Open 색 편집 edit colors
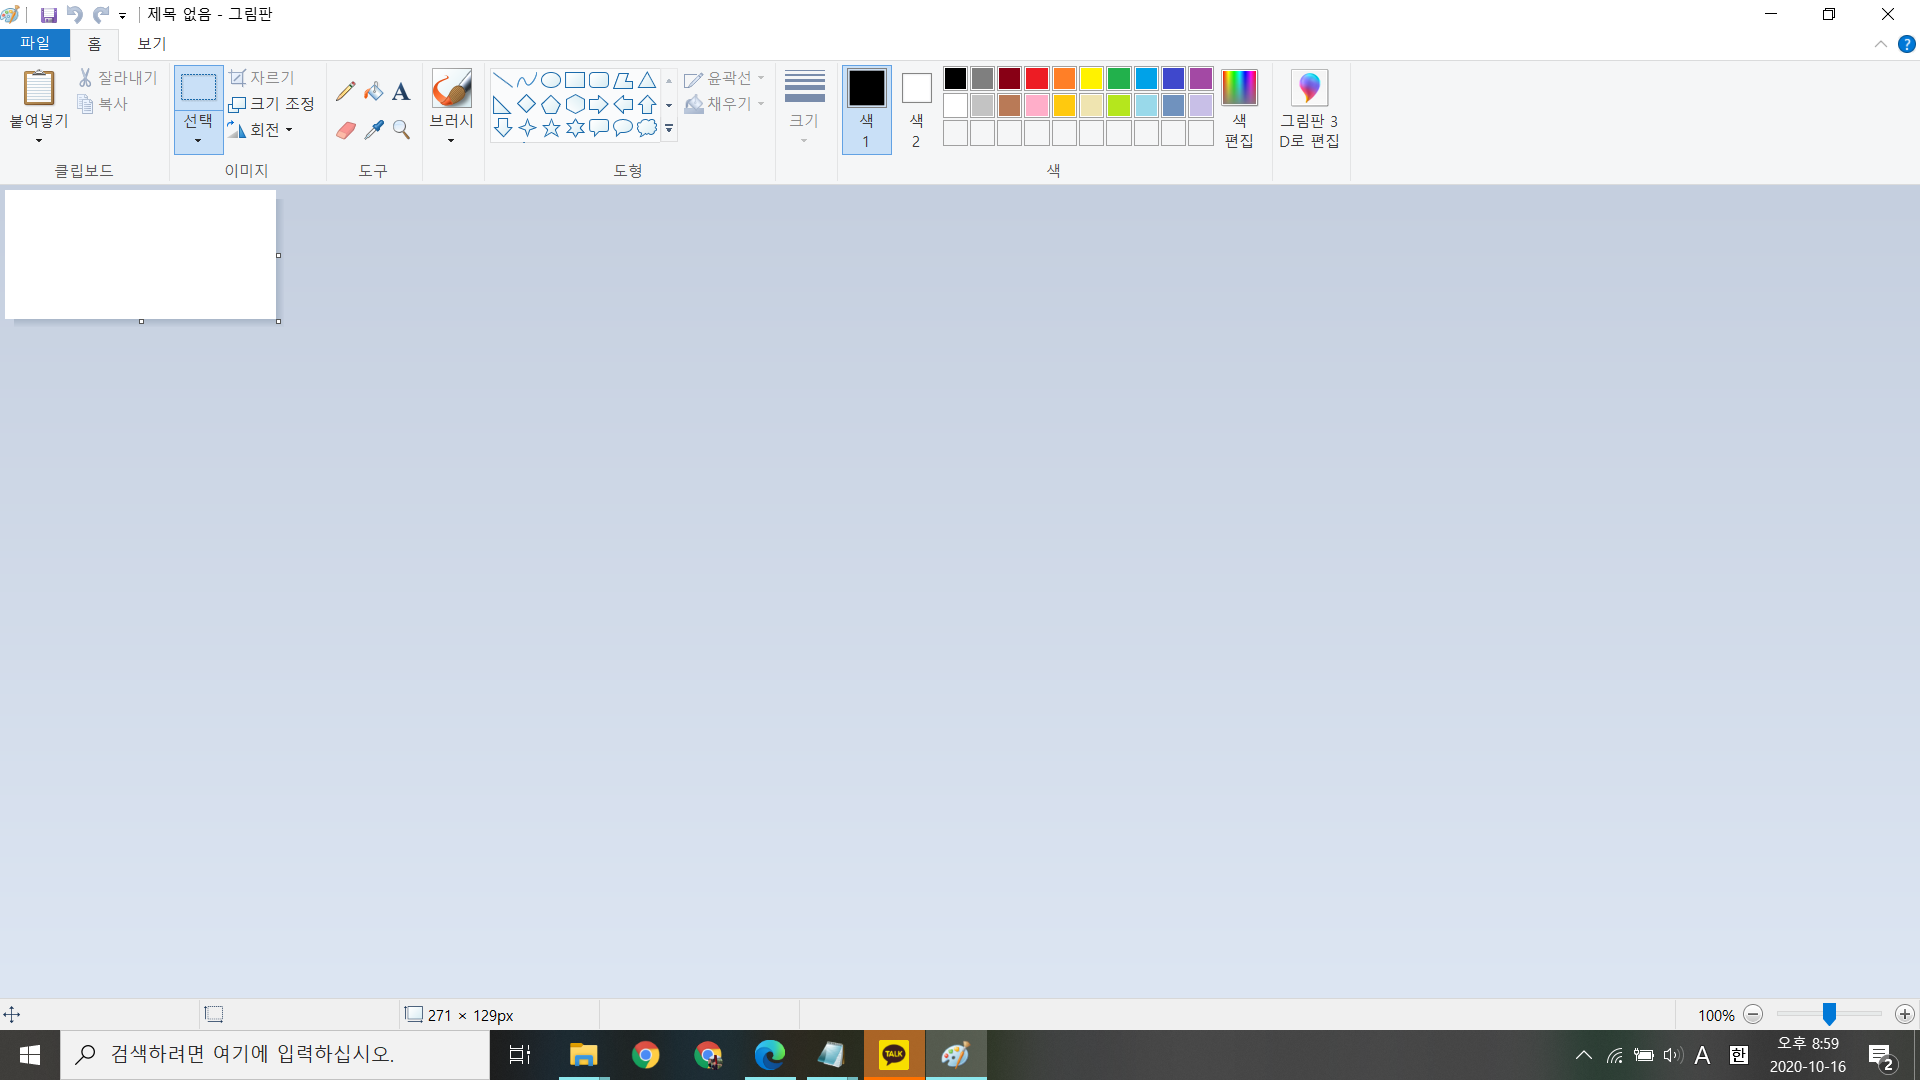This screenshot has width=1920, height=1080. (1238, 109)
